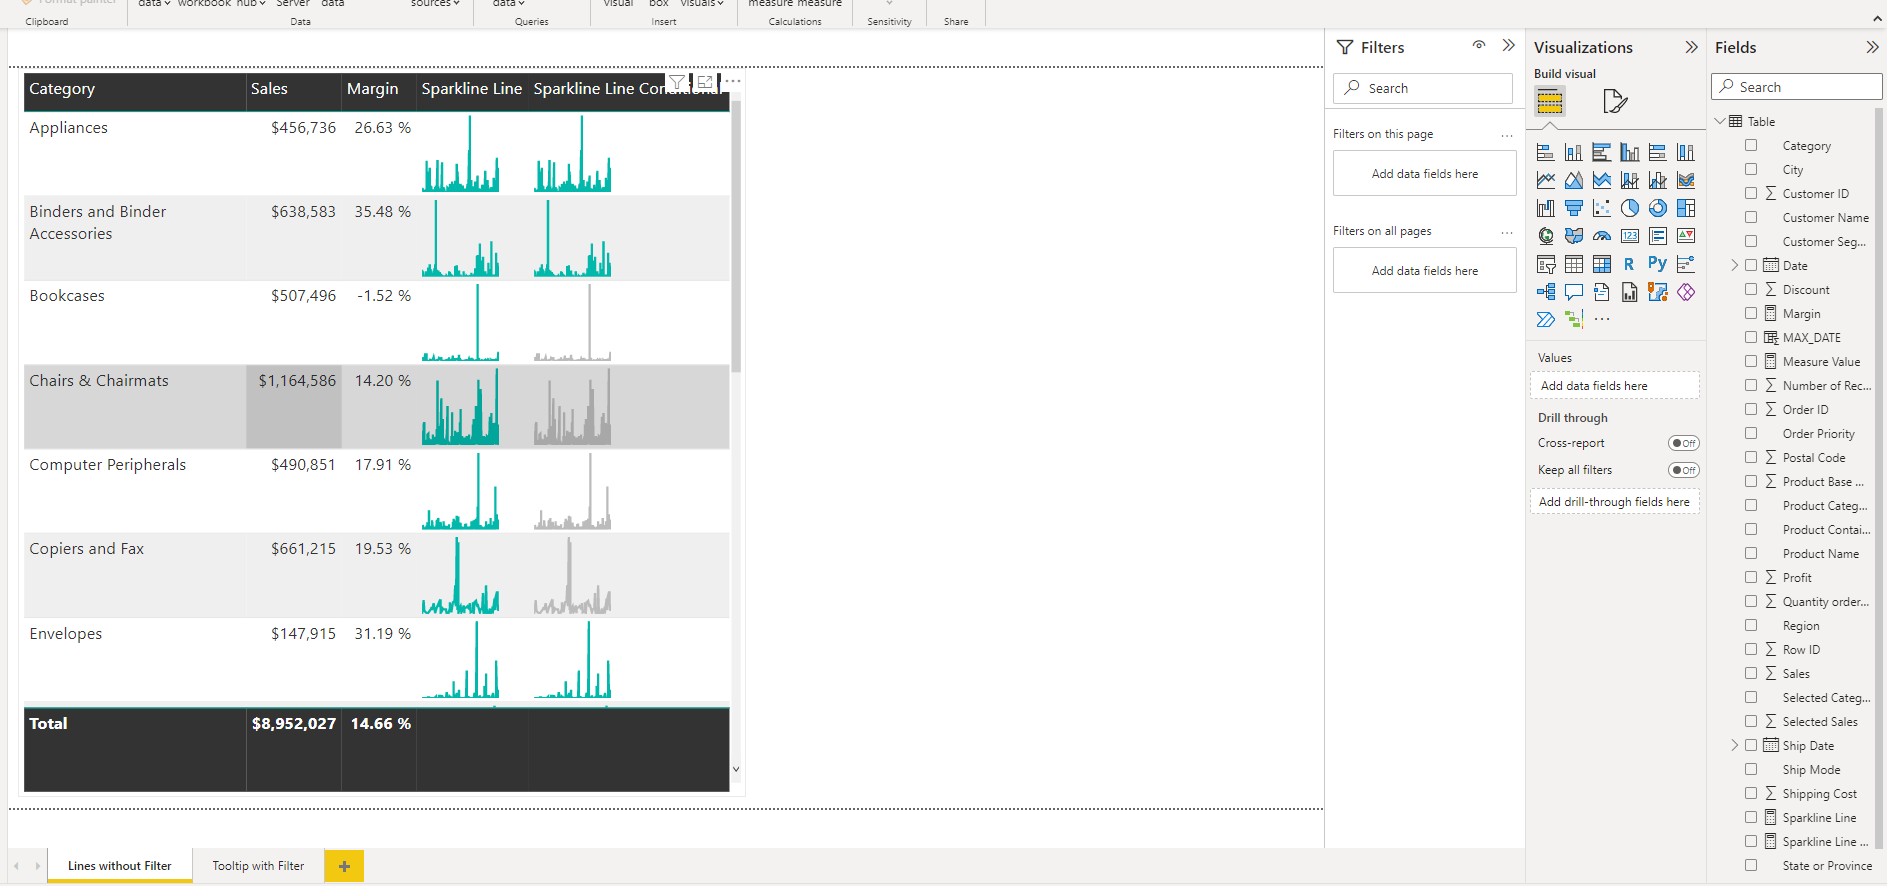Check the Discount field checkbox
Viewport: 1887px width, 886px height.
pyautogui.click(x=1751, y=289)
